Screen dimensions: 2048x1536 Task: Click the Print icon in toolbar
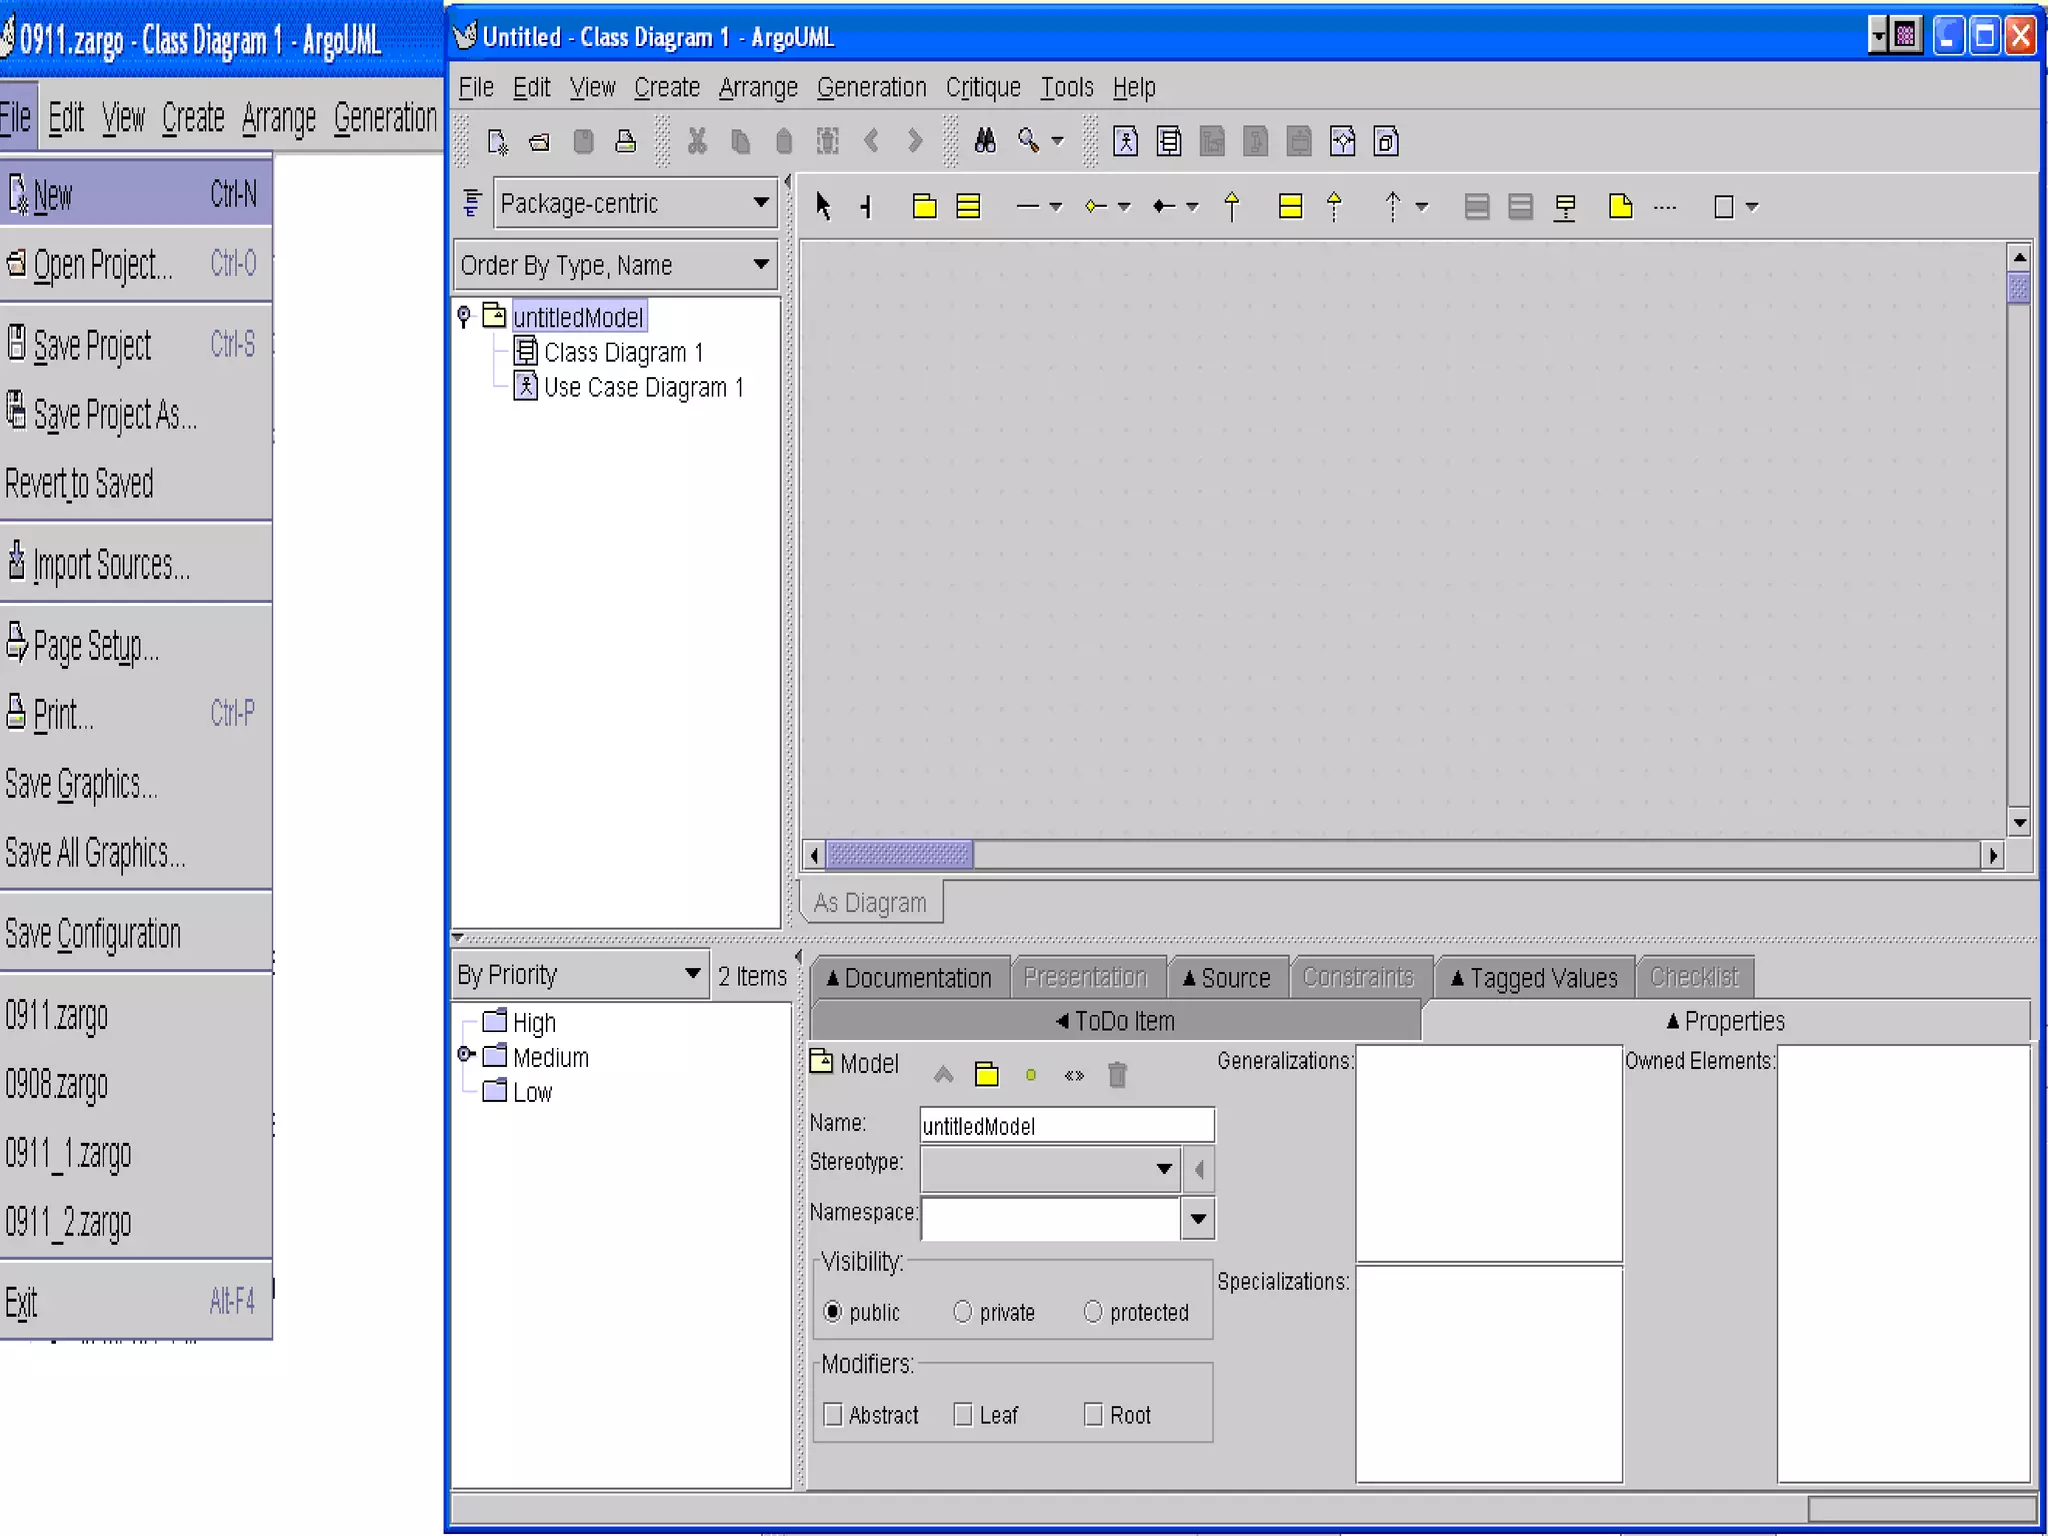click(626, 141)
